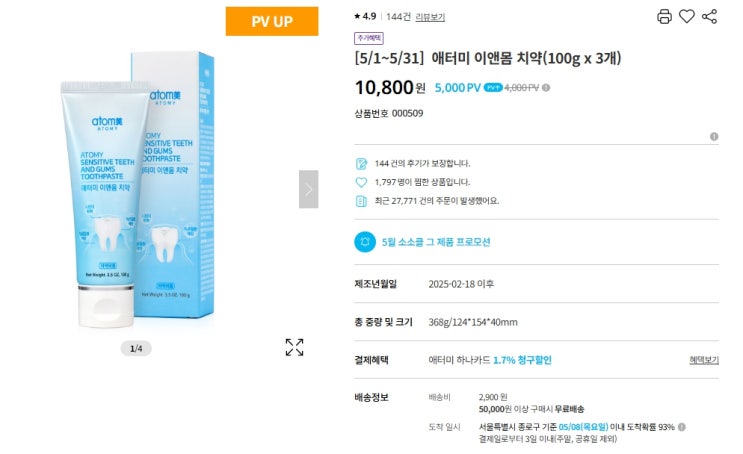This screenshot has height=454, width=743.
Task: Open the 리뷰보기 reviews link
Action: (x=430, y=17)
